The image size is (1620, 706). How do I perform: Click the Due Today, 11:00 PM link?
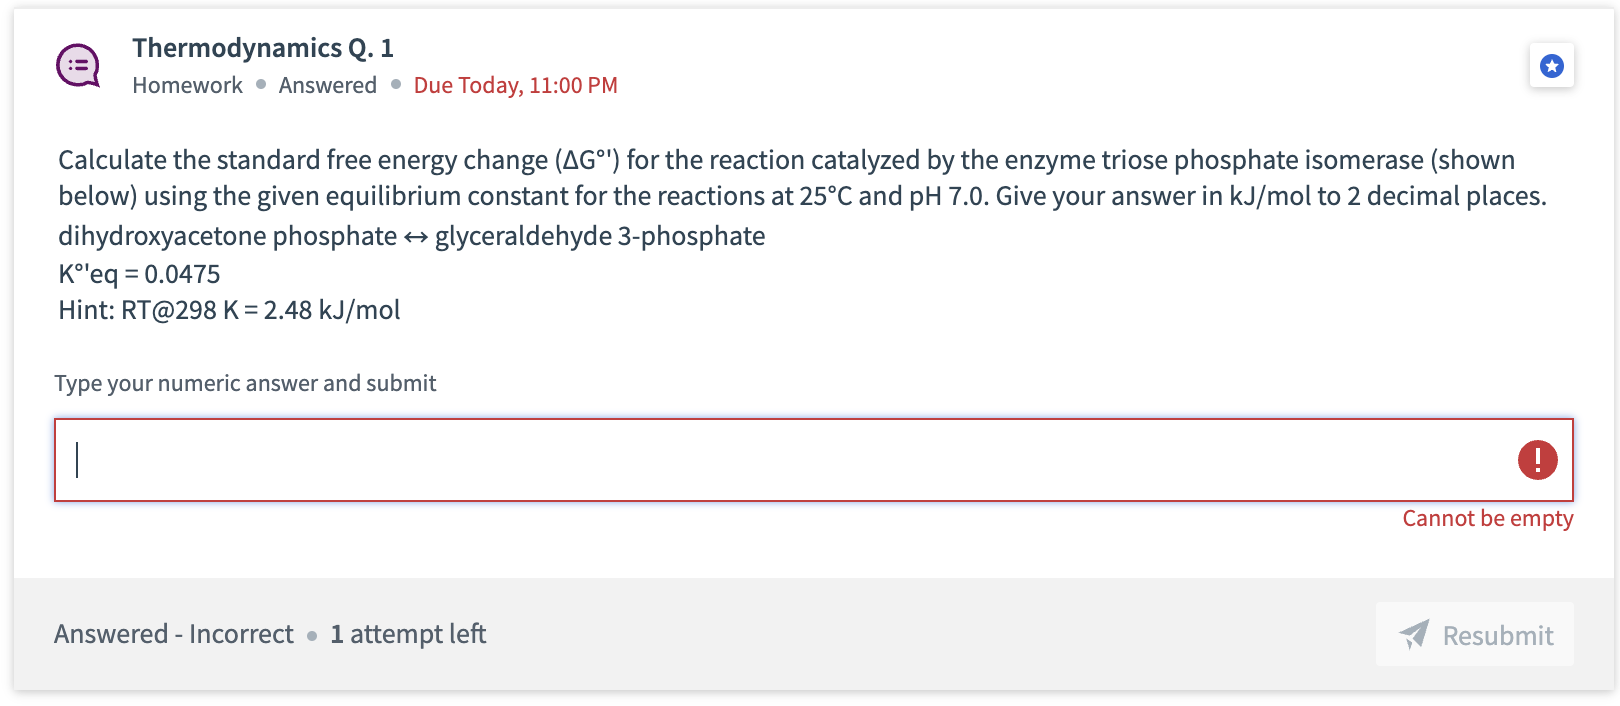(514, 85)
